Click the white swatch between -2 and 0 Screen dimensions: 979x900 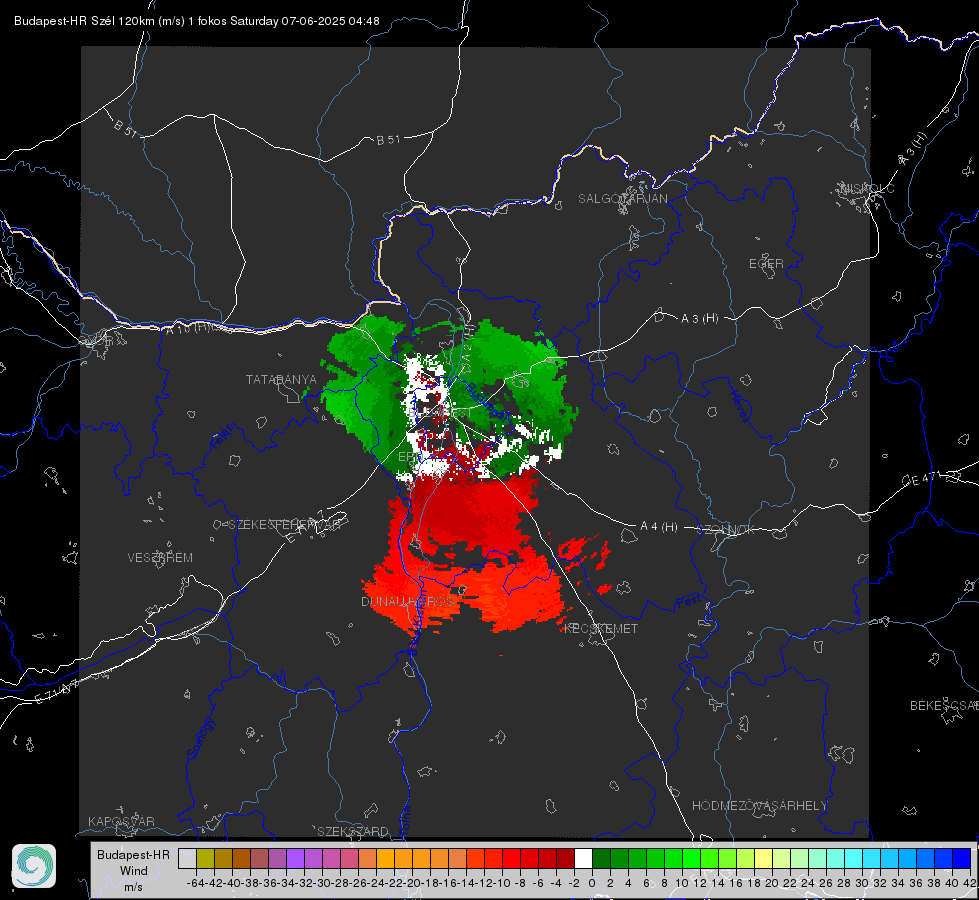pos(583,858)
